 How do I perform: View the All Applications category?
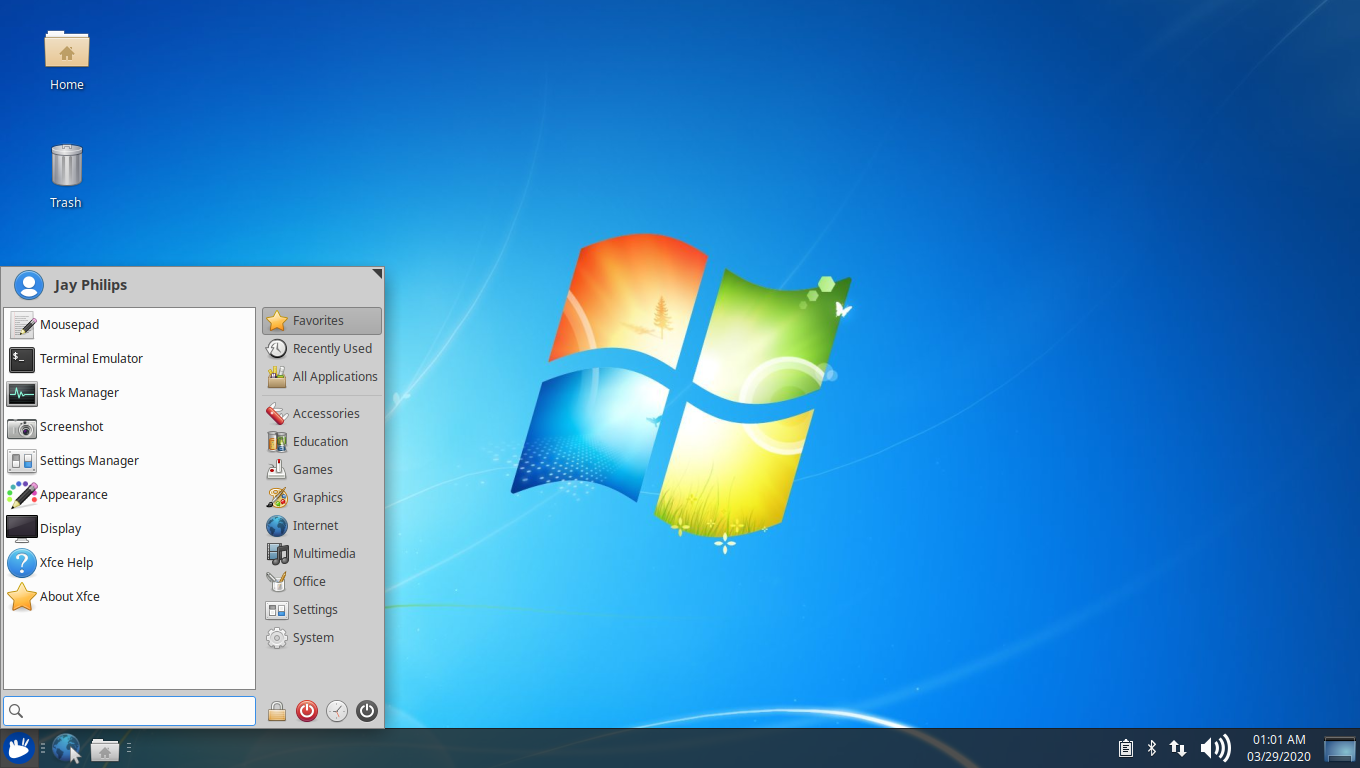(322, 377)
